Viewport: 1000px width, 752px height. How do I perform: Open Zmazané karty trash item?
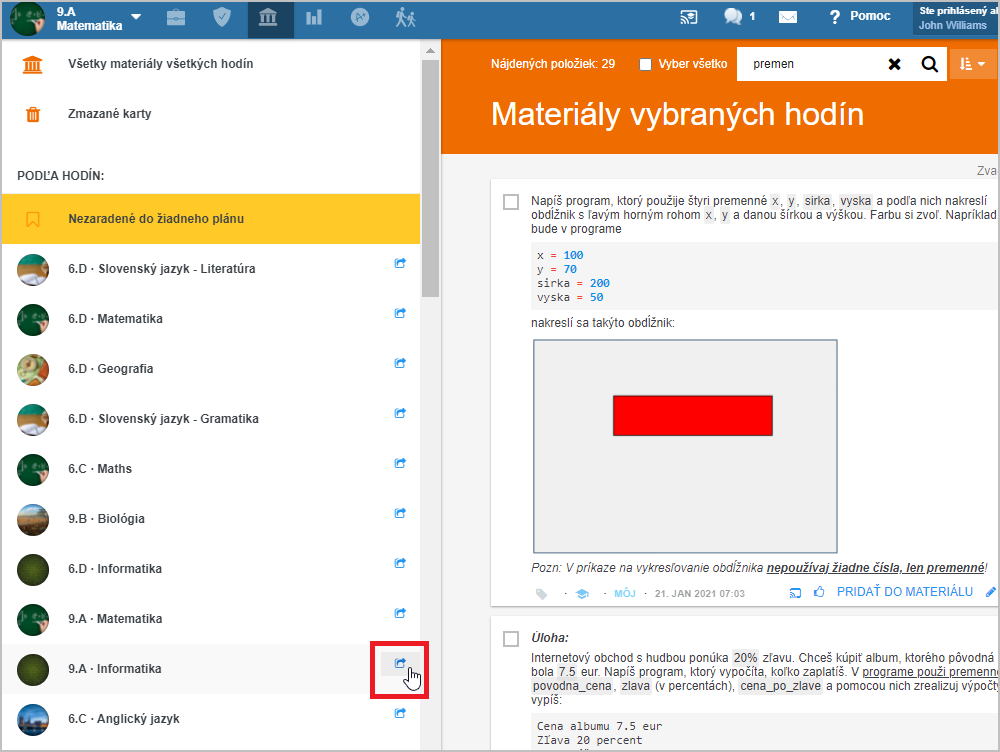(x=211, y=114)
